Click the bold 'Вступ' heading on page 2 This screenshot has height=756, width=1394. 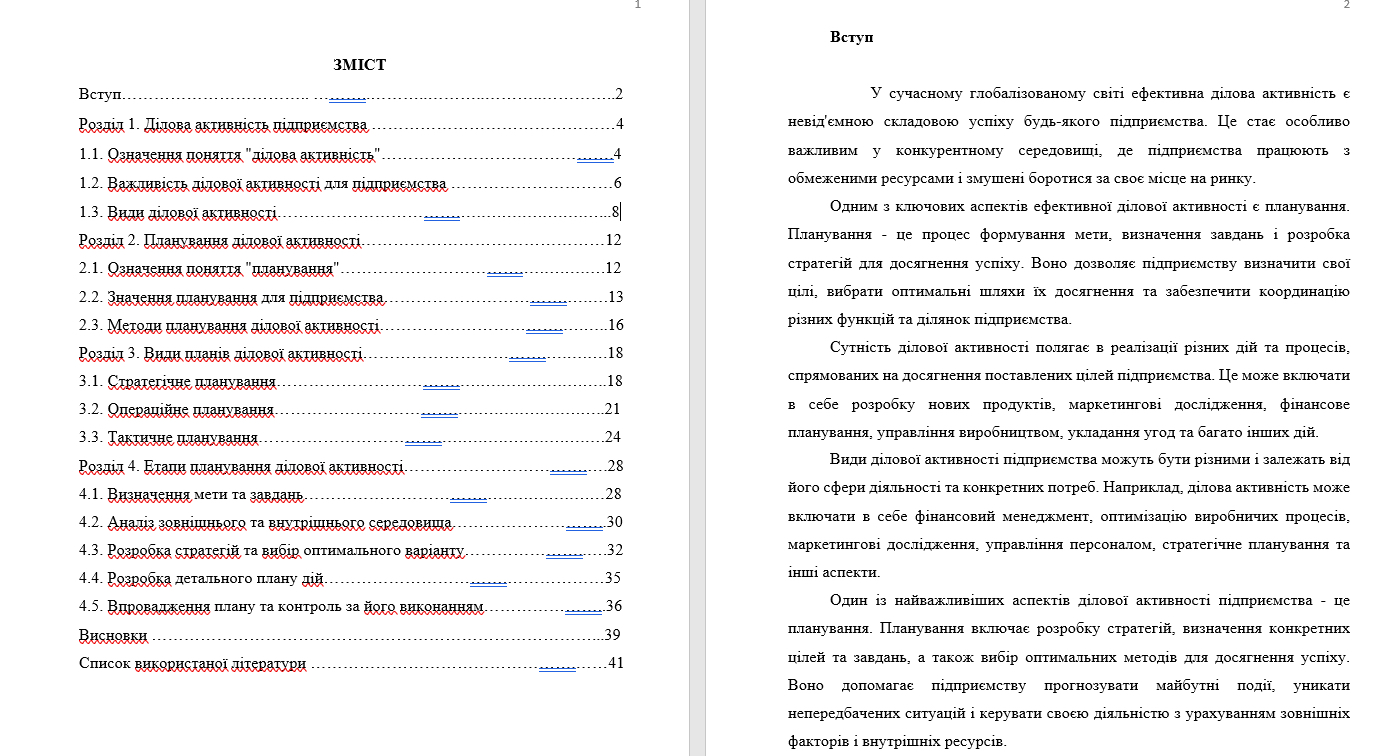(851, 37)
